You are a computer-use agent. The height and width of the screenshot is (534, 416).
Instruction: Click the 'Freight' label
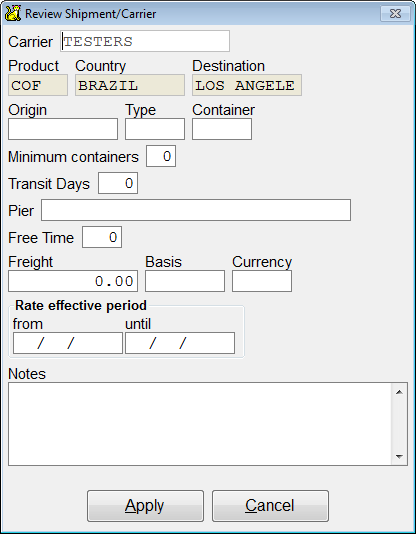[31, 262]
